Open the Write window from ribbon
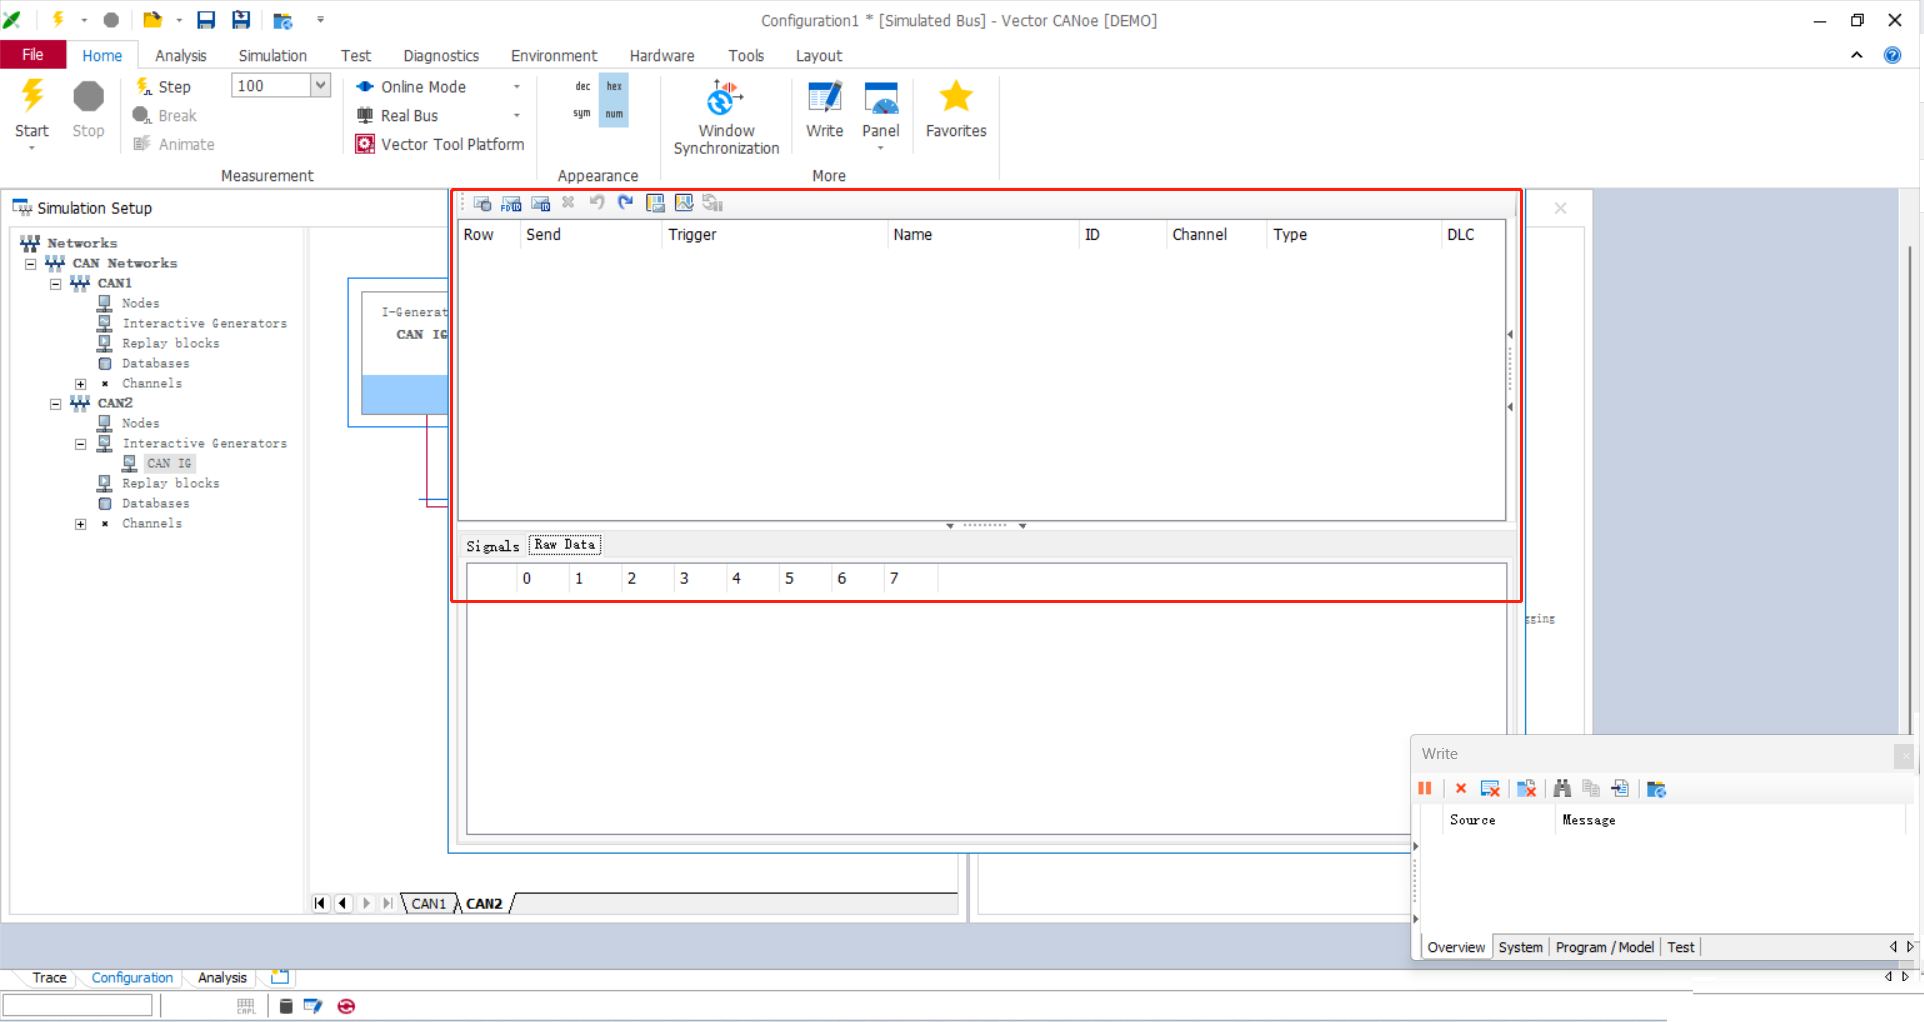 point(825,109)
